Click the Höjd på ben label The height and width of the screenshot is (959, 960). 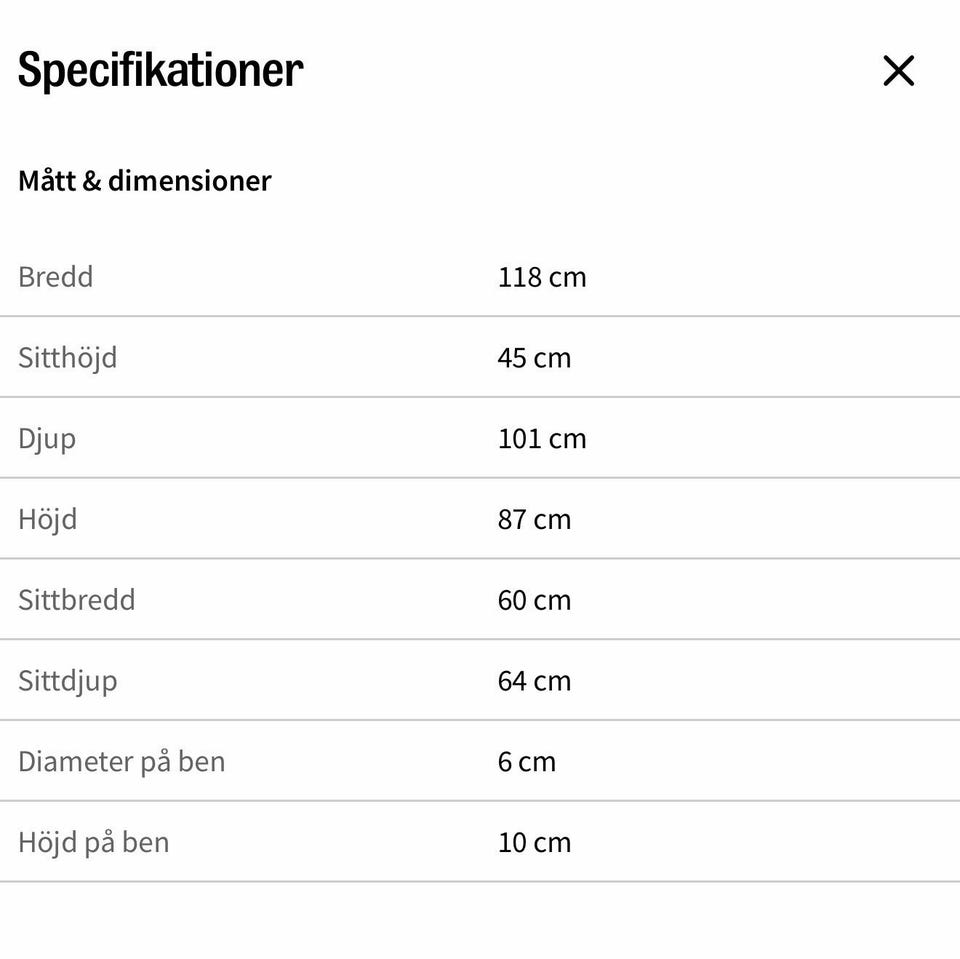94,842
